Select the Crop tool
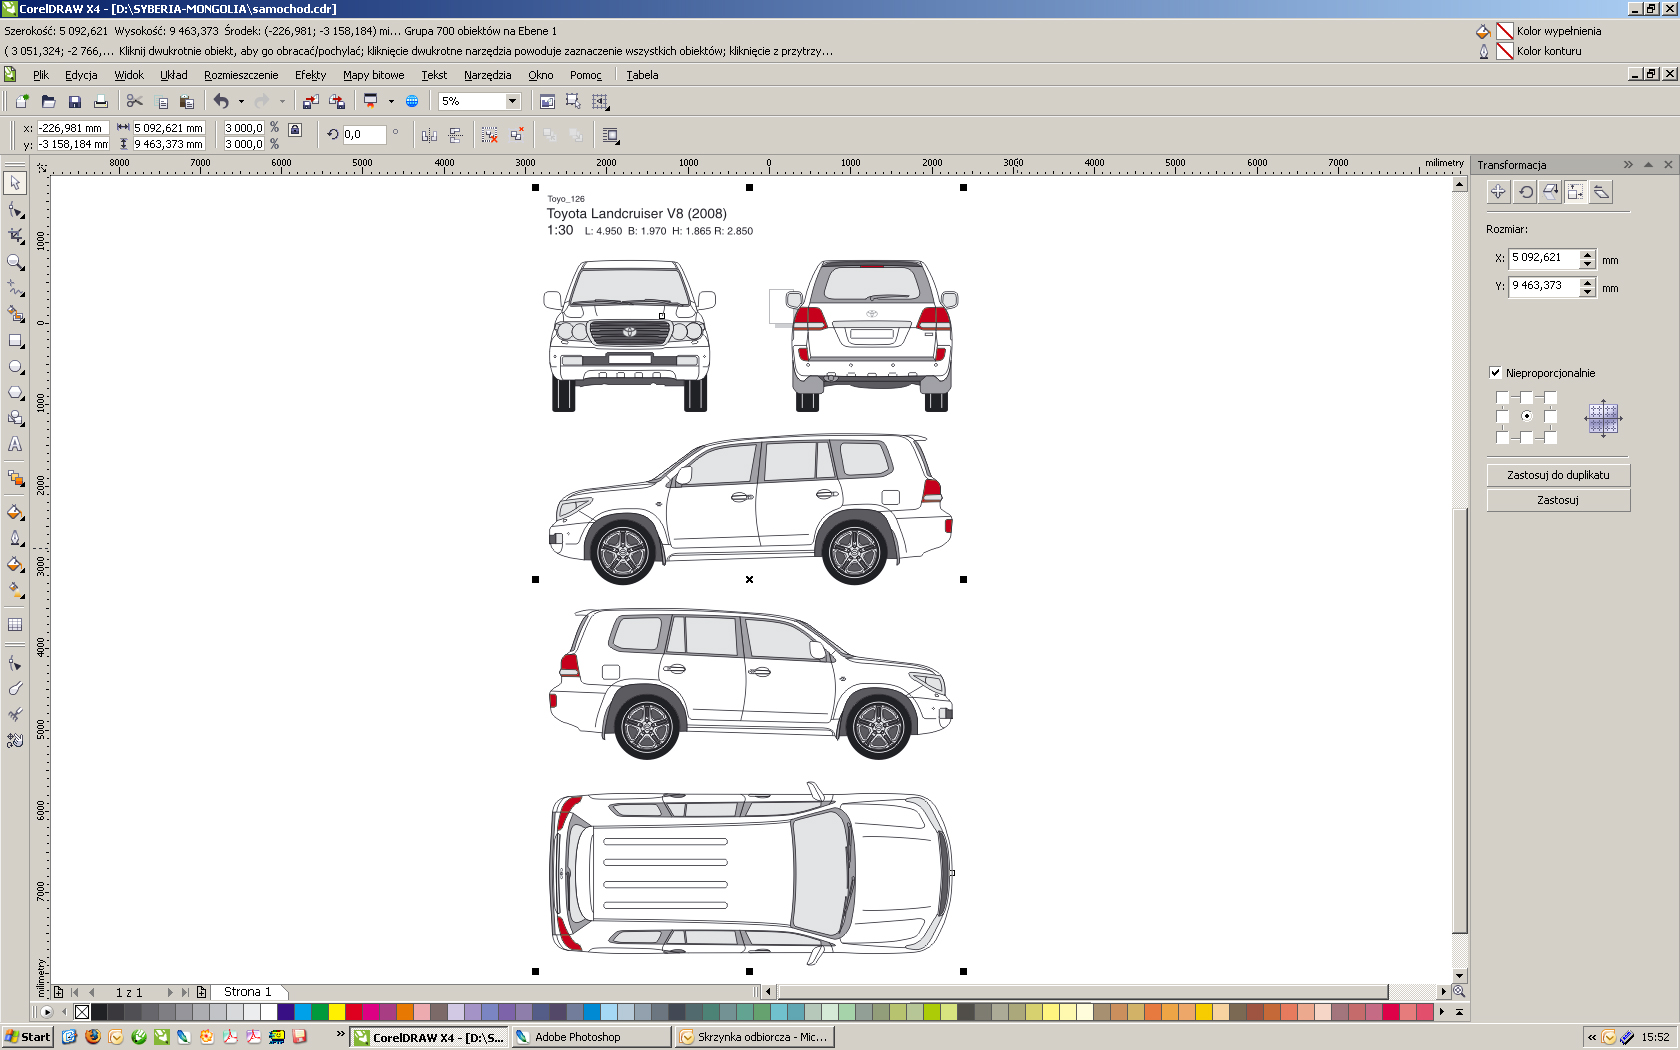 click(15, 236)
